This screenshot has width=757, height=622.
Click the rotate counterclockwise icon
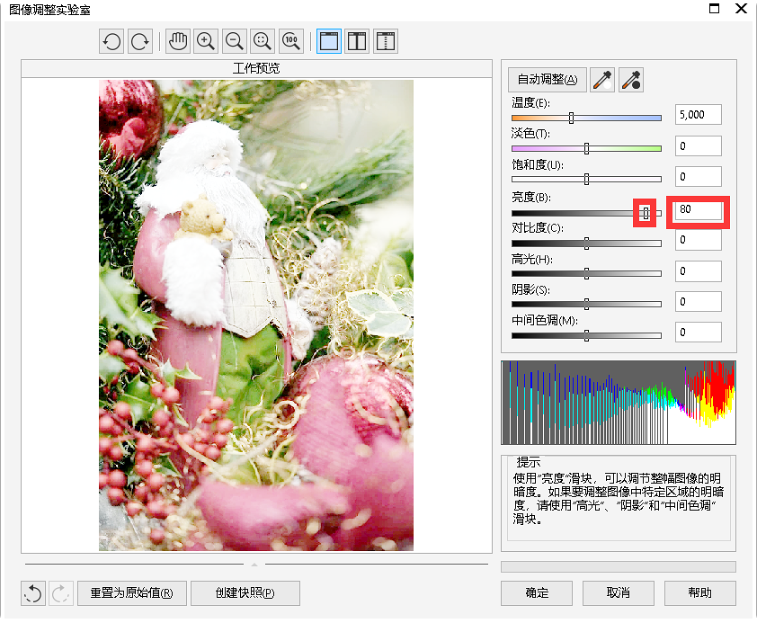click(111, 42)
